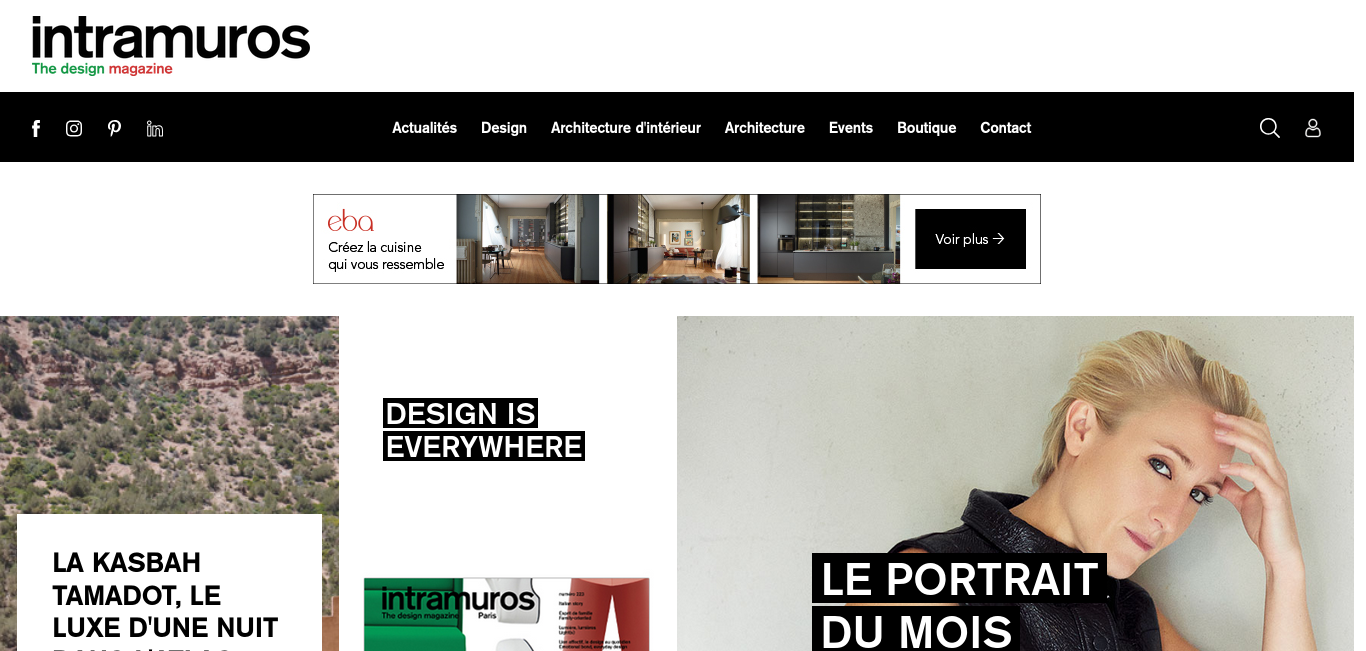Viewport: 1366px width, 651px height.
Task: Click the Voir plus button
Action: pyautogui.click(x=970, y=239)
